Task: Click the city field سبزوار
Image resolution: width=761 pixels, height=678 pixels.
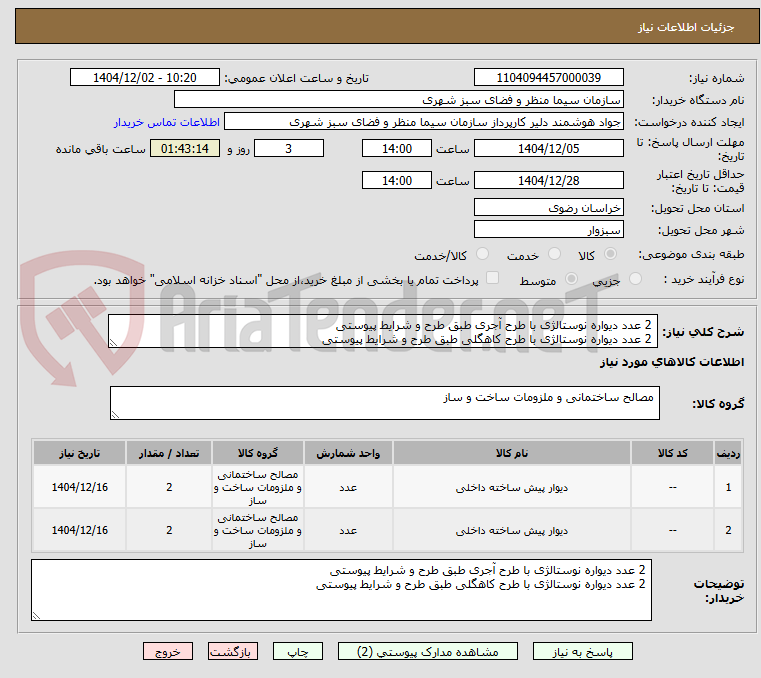Action: coord(548,230)
